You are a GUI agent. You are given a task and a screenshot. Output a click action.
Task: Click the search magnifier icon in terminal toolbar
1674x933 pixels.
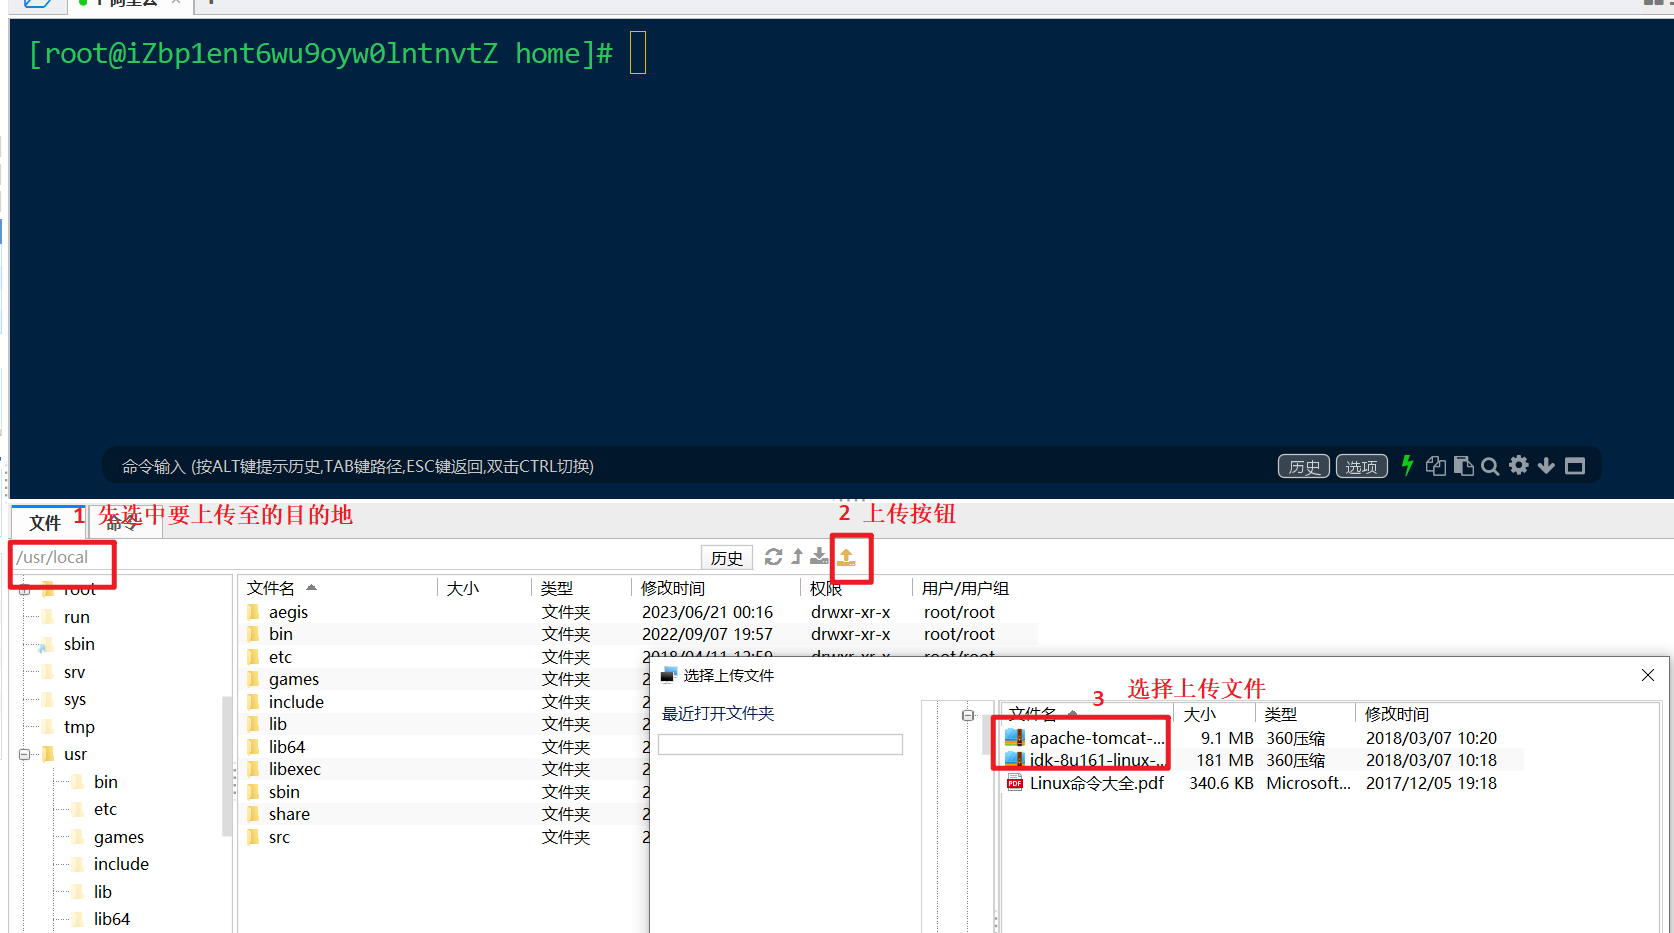[1490, 466]
